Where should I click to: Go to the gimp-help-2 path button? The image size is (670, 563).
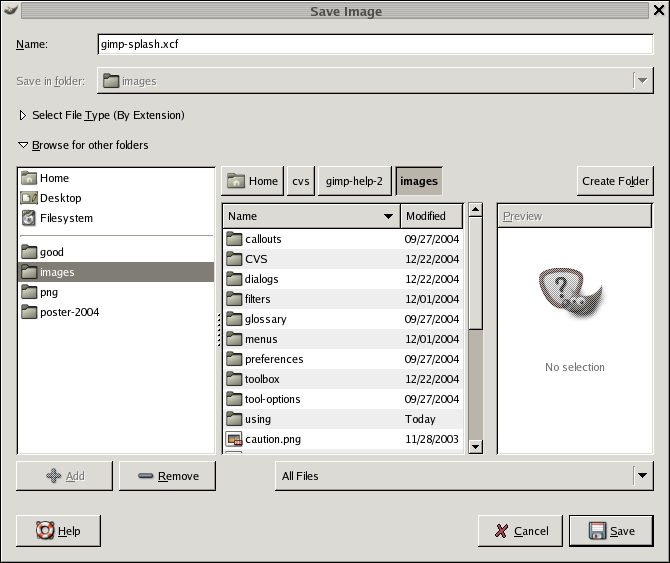click(x=353, y=181)
